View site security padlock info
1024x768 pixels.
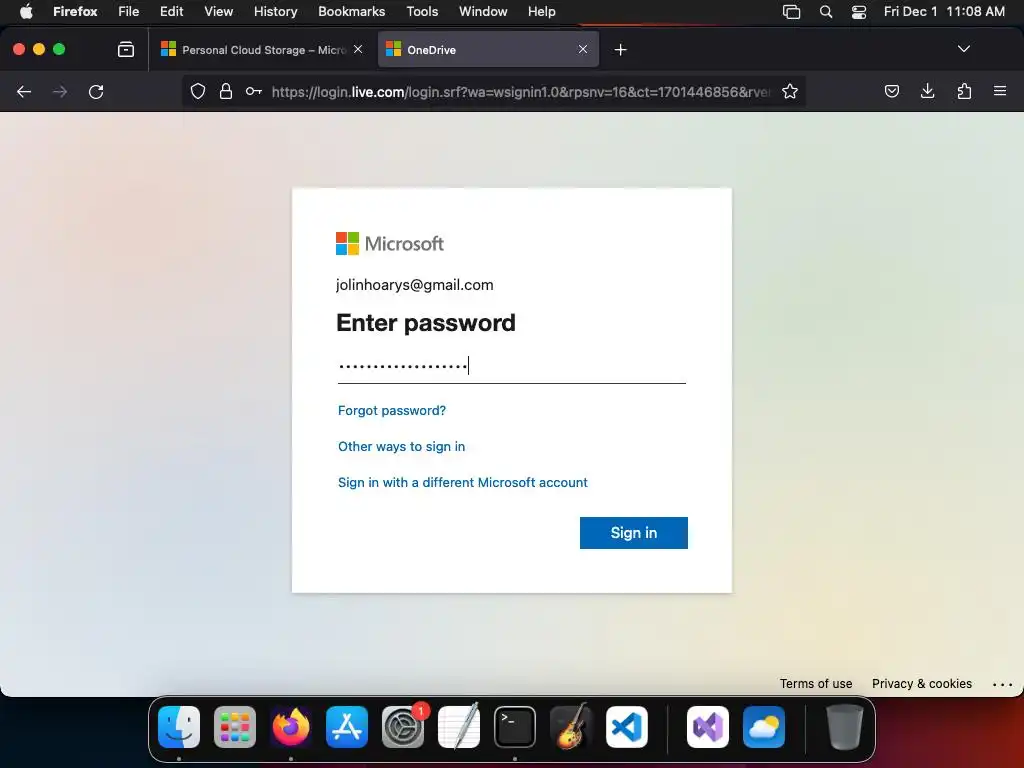pyautogui.click(x=226, y=91)
